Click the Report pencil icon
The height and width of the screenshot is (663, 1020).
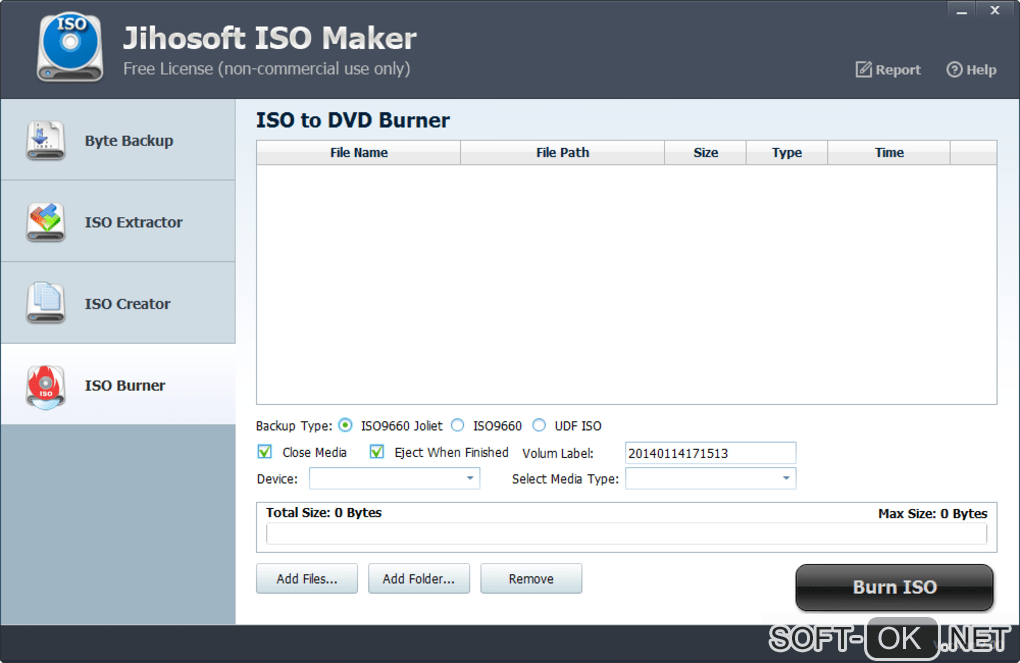click(863, 70)
